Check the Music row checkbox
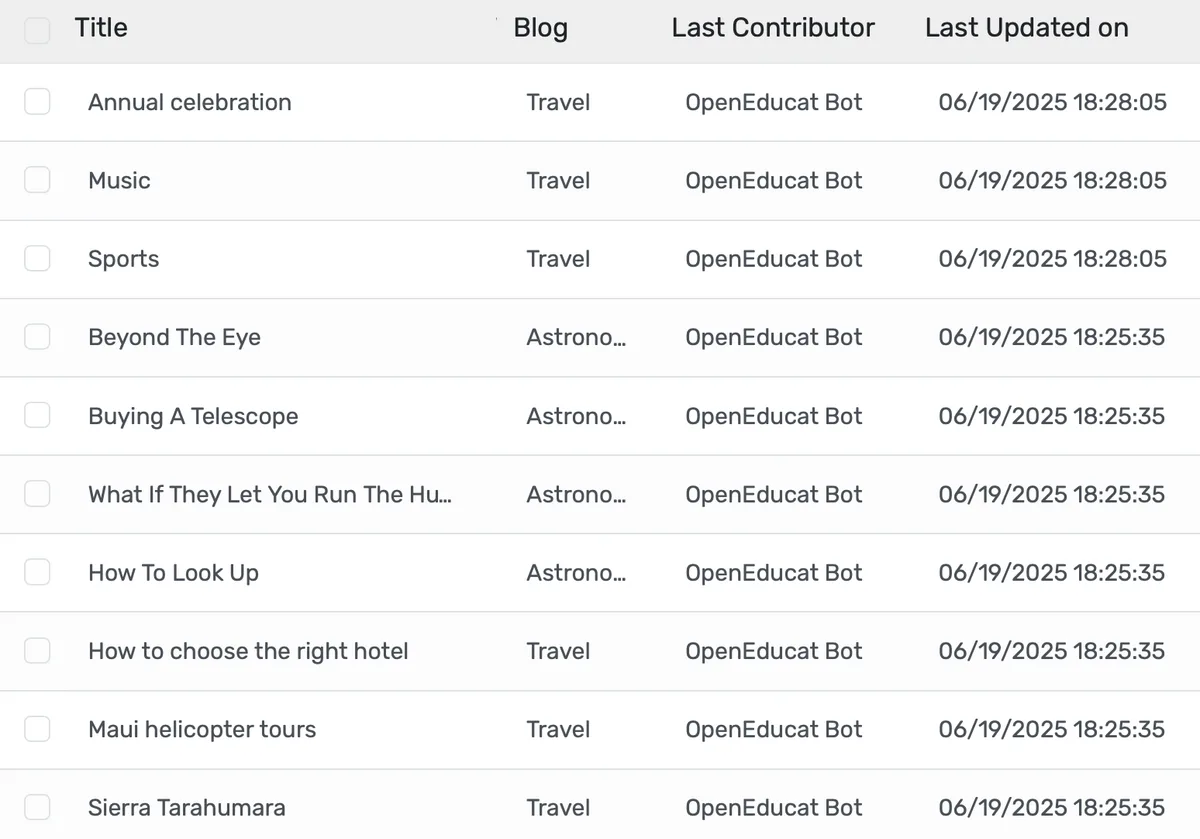This screenshot has width=1200, height=839. tap(37, 180)
